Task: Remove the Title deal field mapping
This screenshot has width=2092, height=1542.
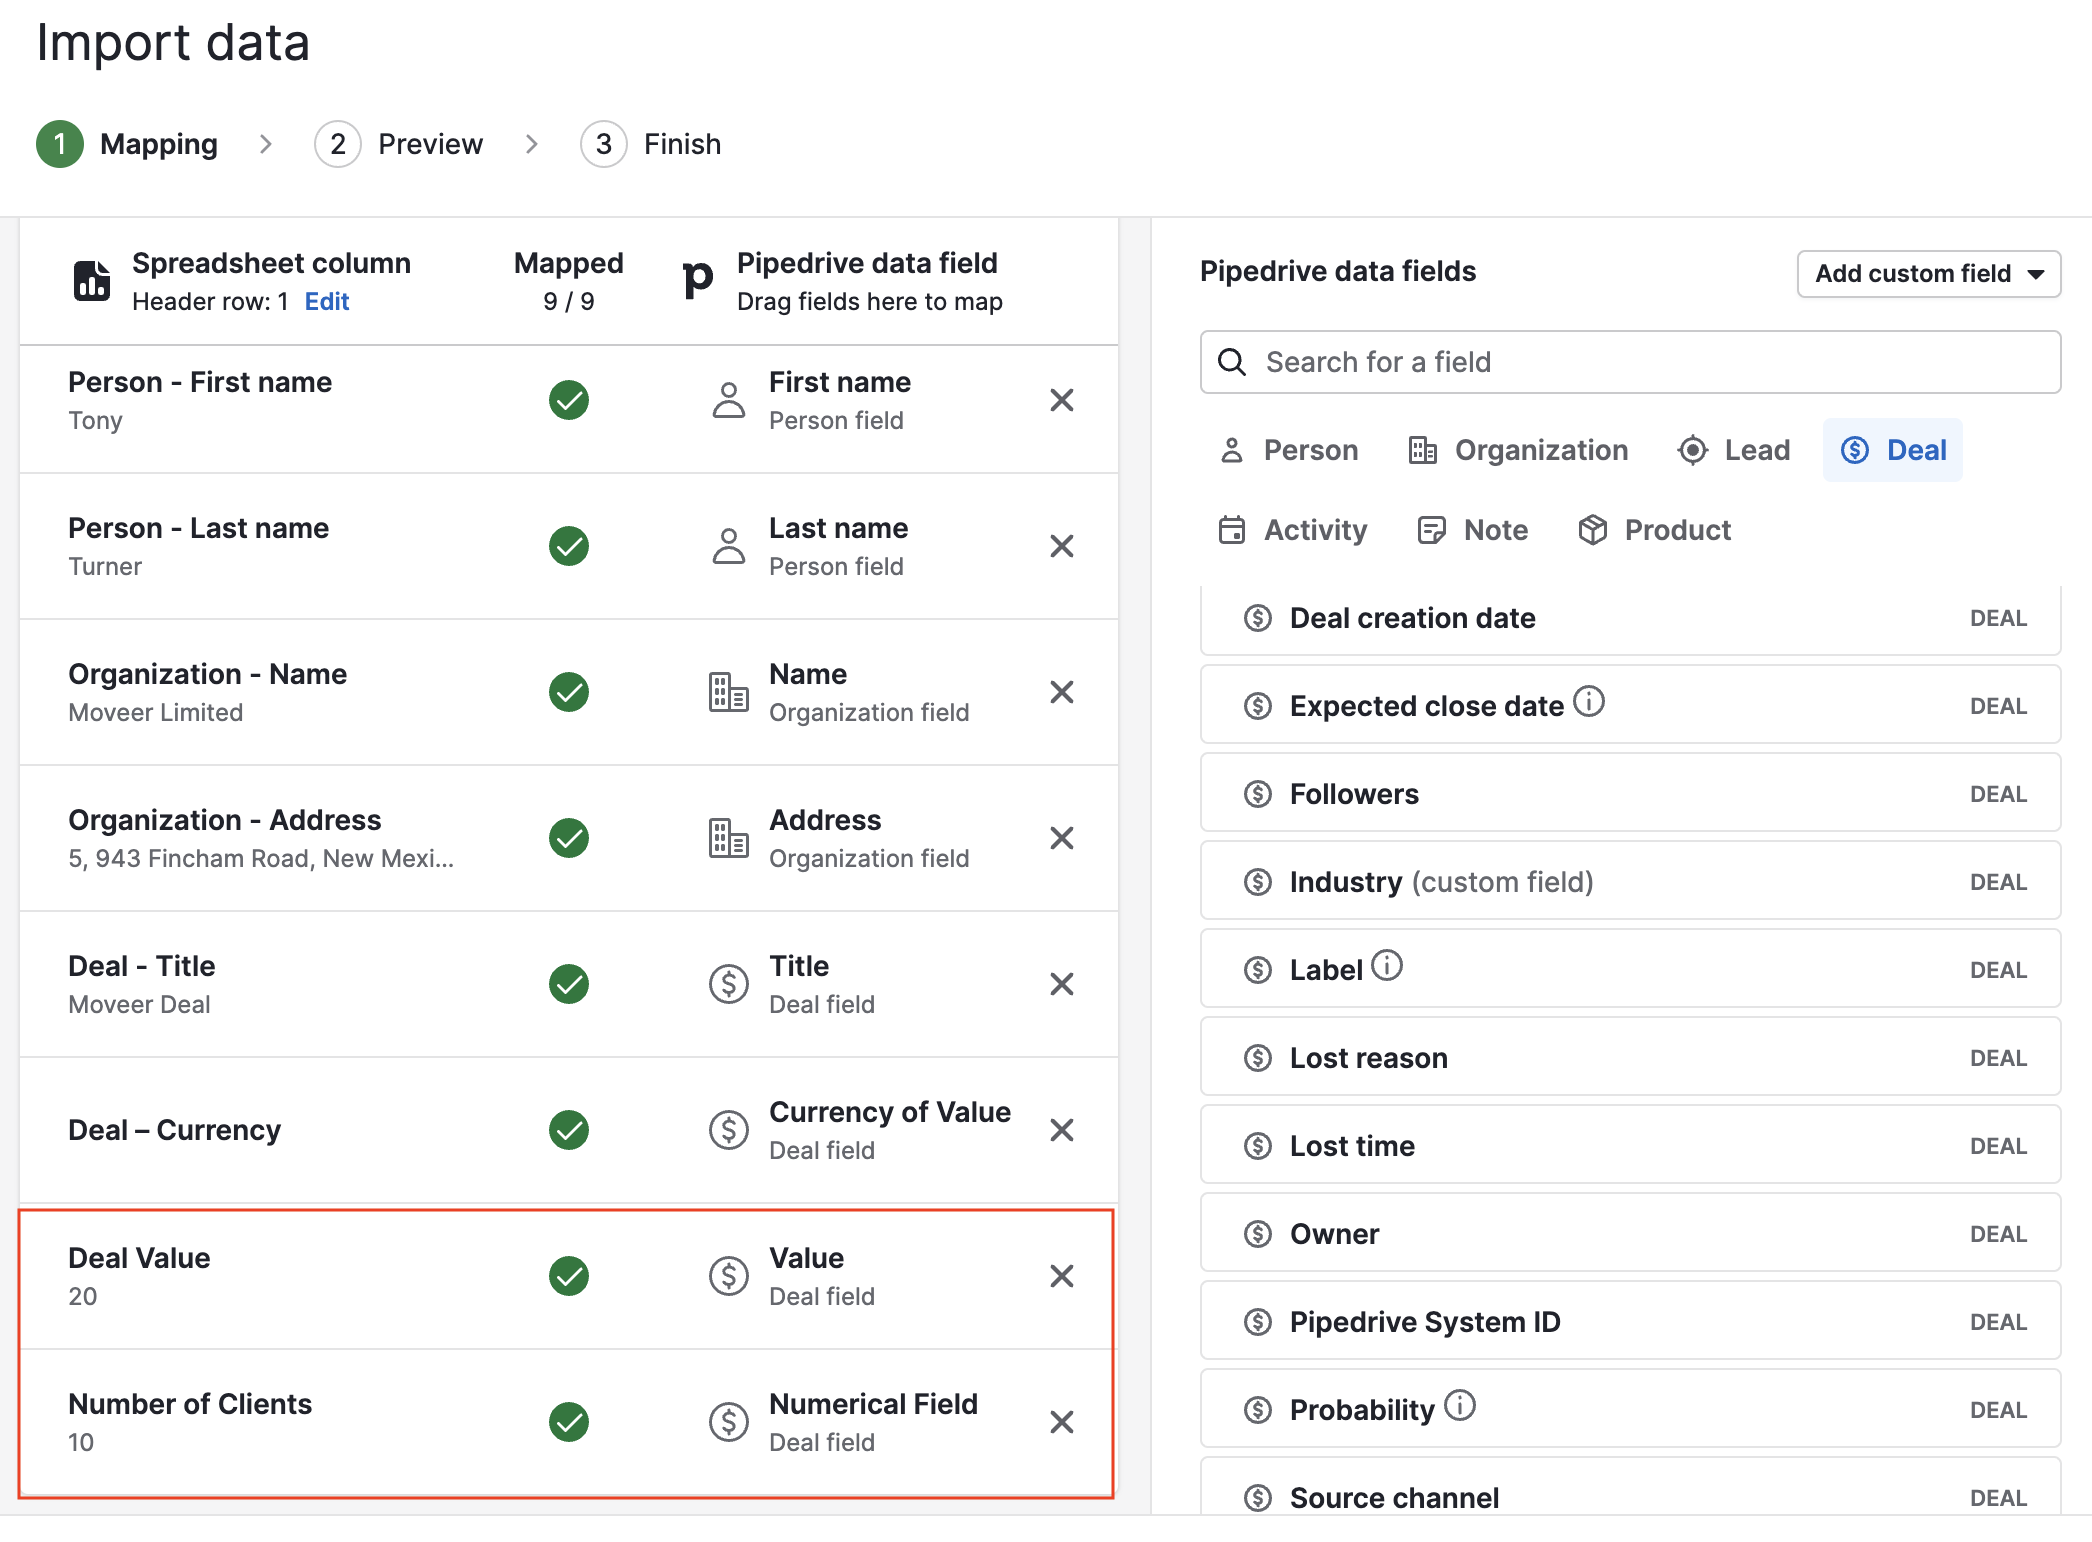Action: pyautogui.click(x=1061, y=984)
